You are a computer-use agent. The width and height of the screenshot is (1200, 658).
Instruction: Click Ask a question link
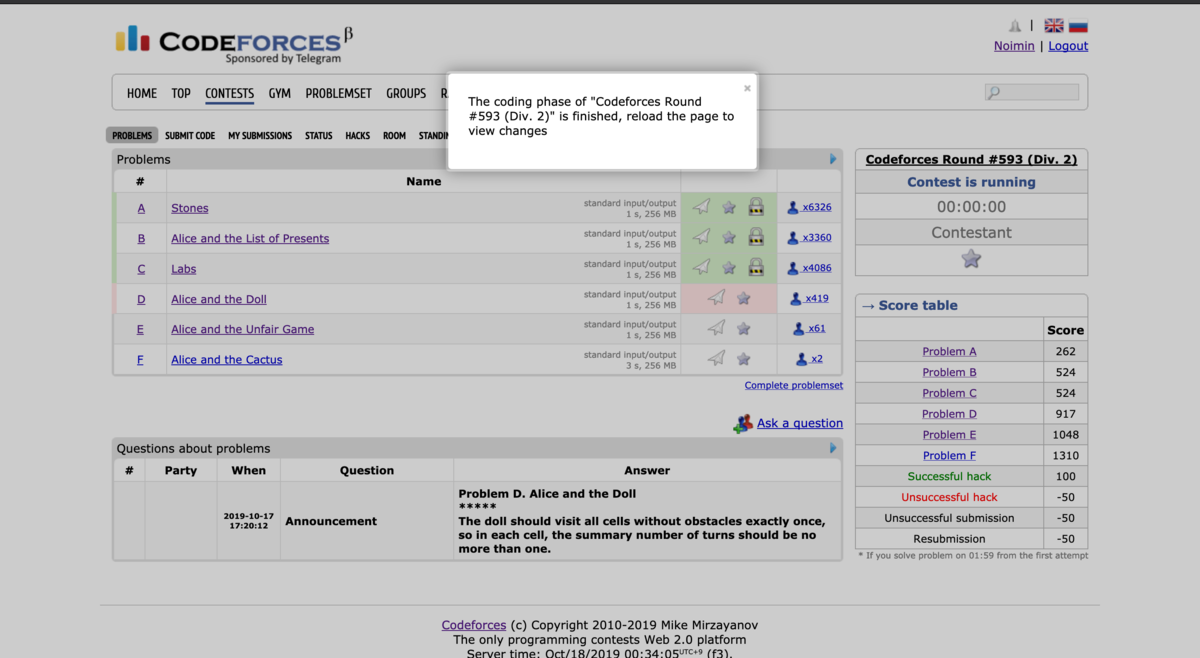800,423
